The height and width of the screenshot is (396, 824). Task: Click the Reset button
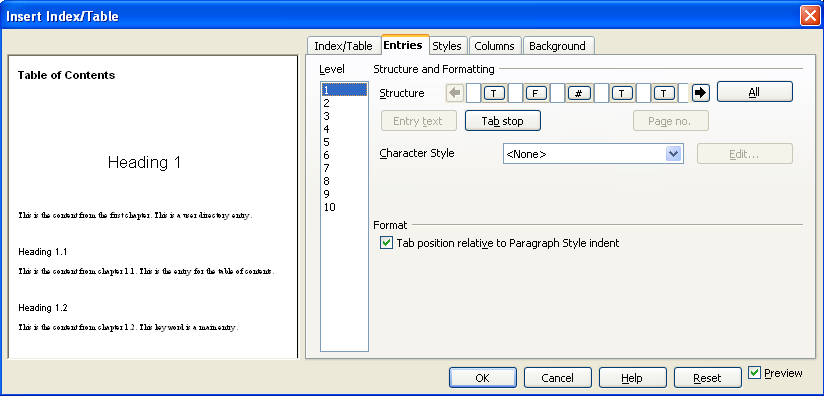pos(707,378)
